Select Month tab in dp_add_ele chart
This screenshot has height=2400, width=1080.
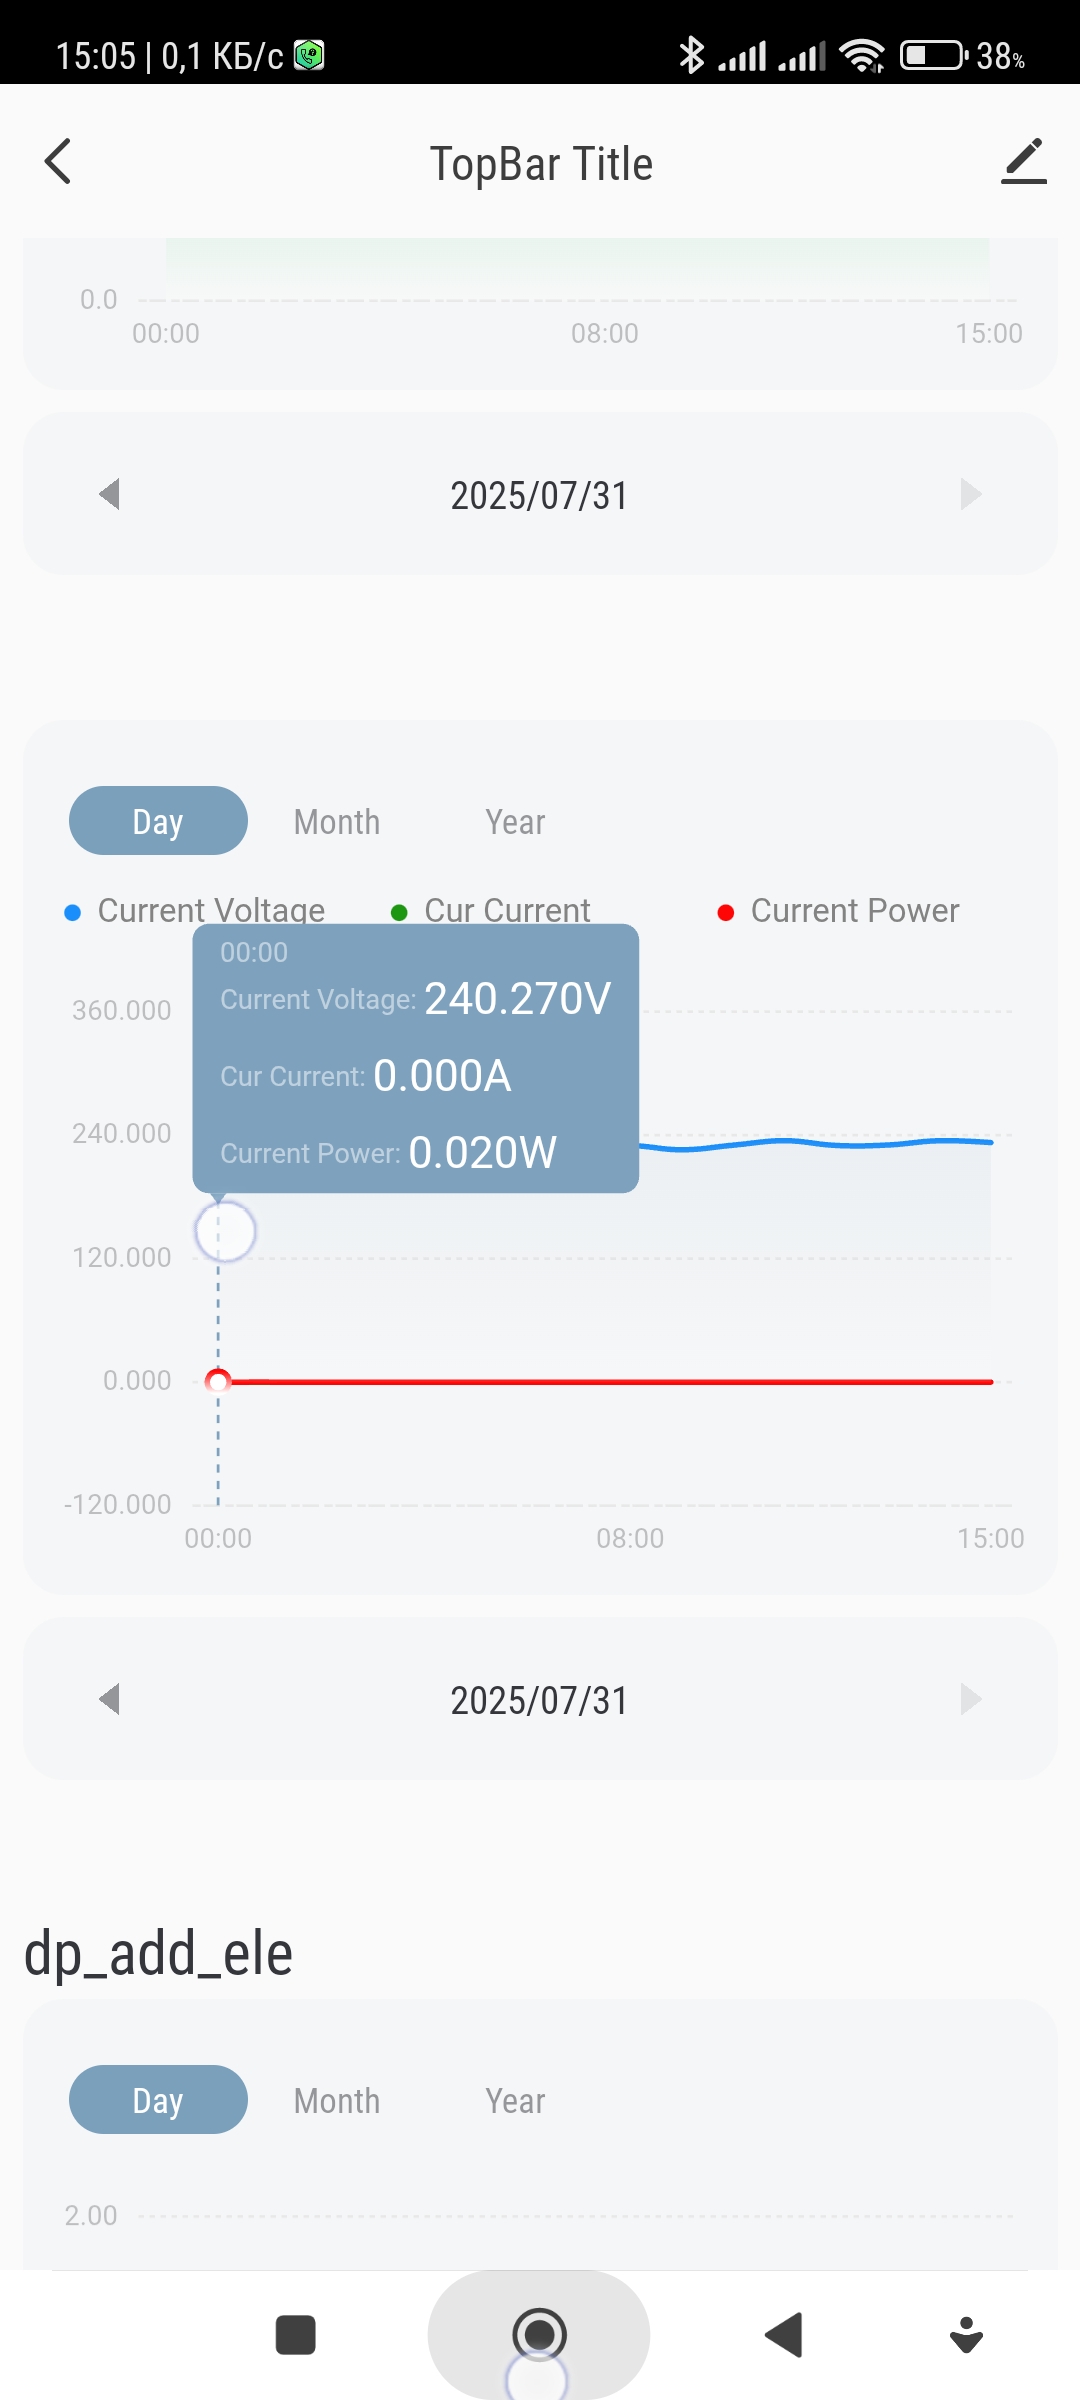click(337, 2101)
